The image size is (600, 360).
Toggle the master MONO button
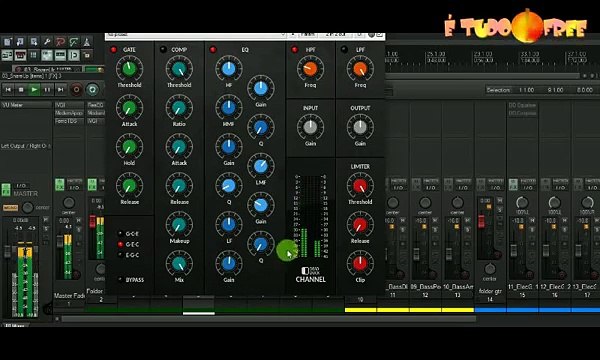[10, 208]
